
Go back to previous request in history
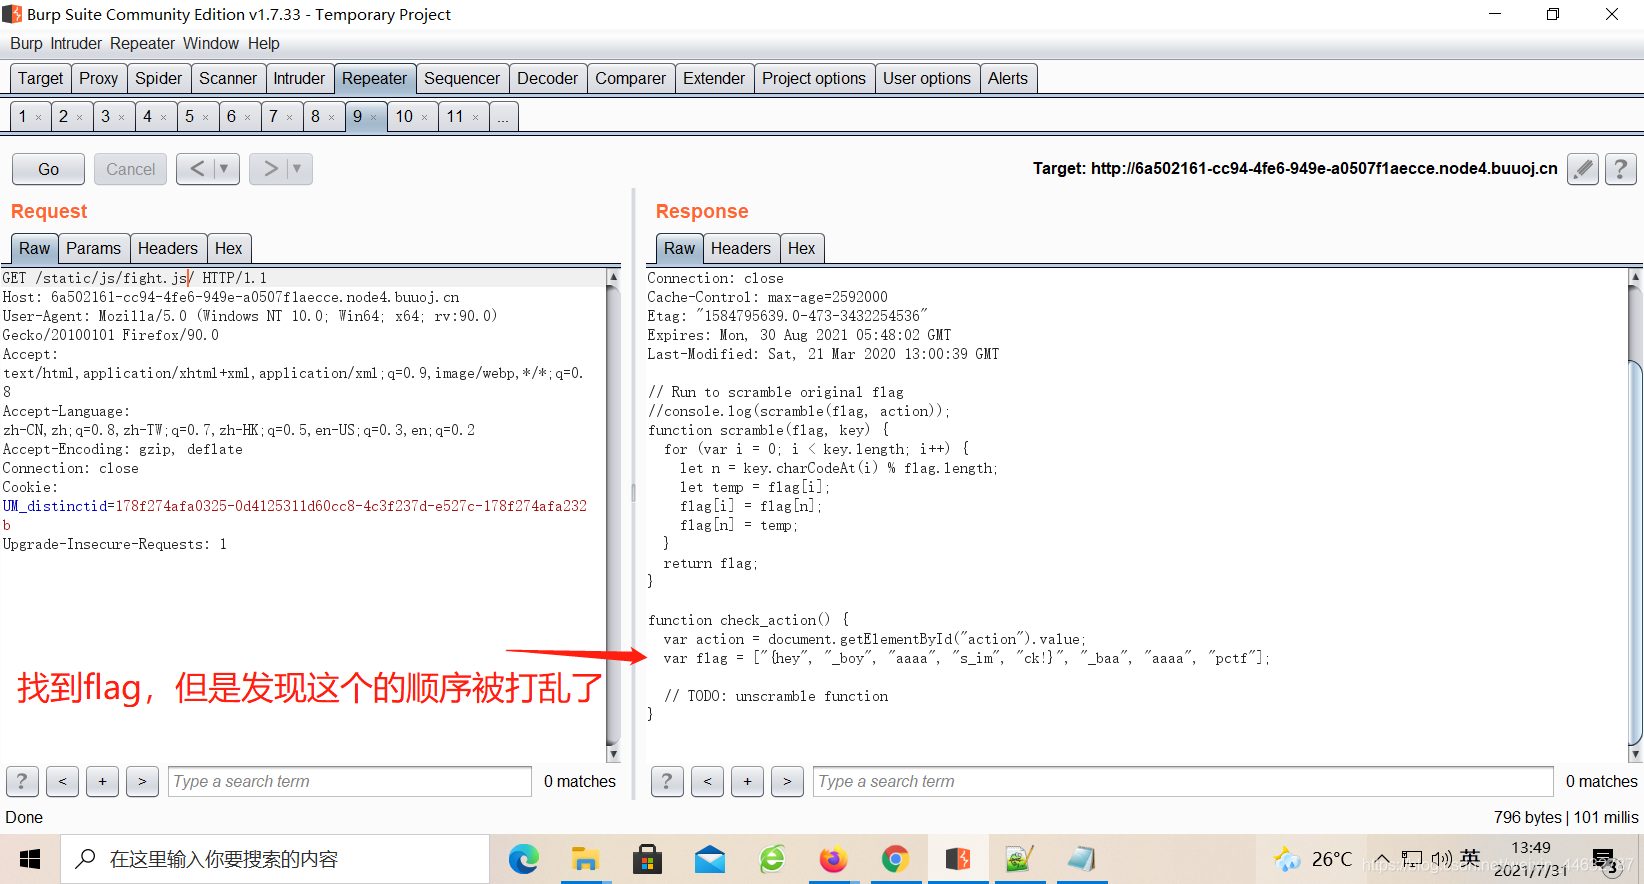(x=197, y=169)
